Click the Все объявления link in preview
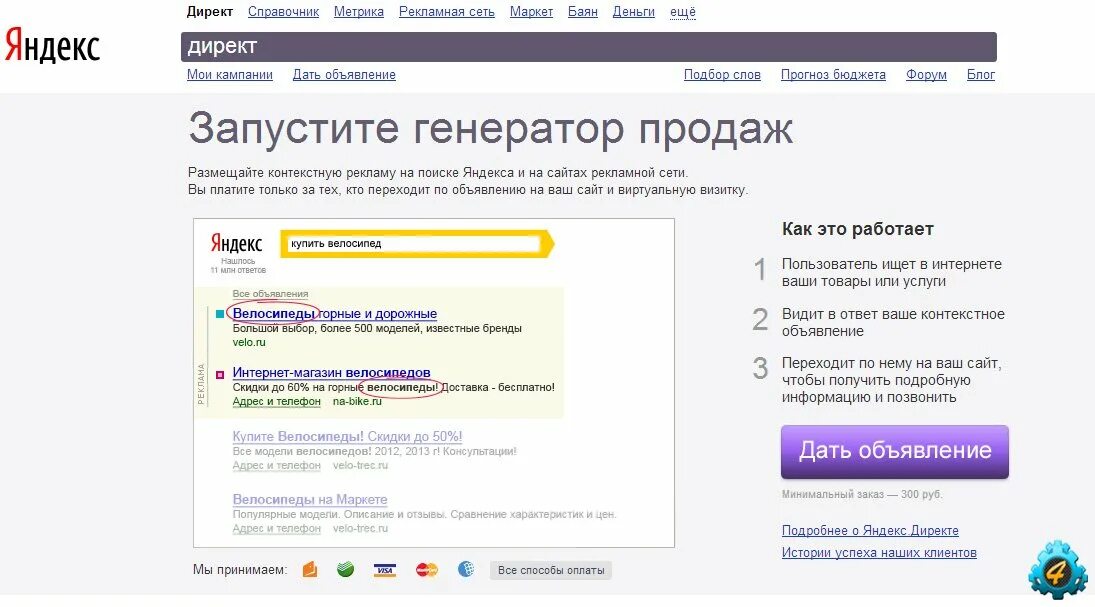The height and width of the screenshot is (607, 1095). tap(270, 294)
